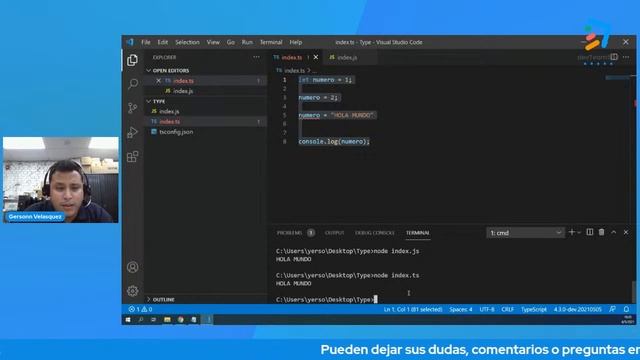Image resolution: width=640 pixels, height=360 pixels.
Task: Open the Go menu
Action: coord(231,42)
